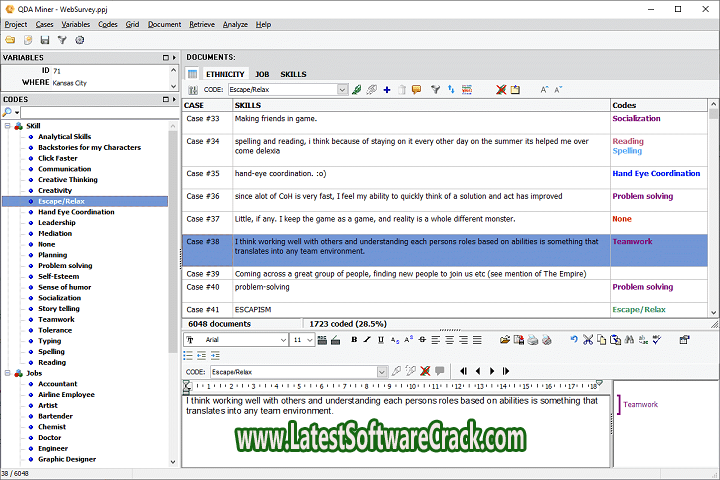The image size is (720, 480).
Task: Click the filter cases funnel icon in main toolbar
Action: tap(62, 40)
